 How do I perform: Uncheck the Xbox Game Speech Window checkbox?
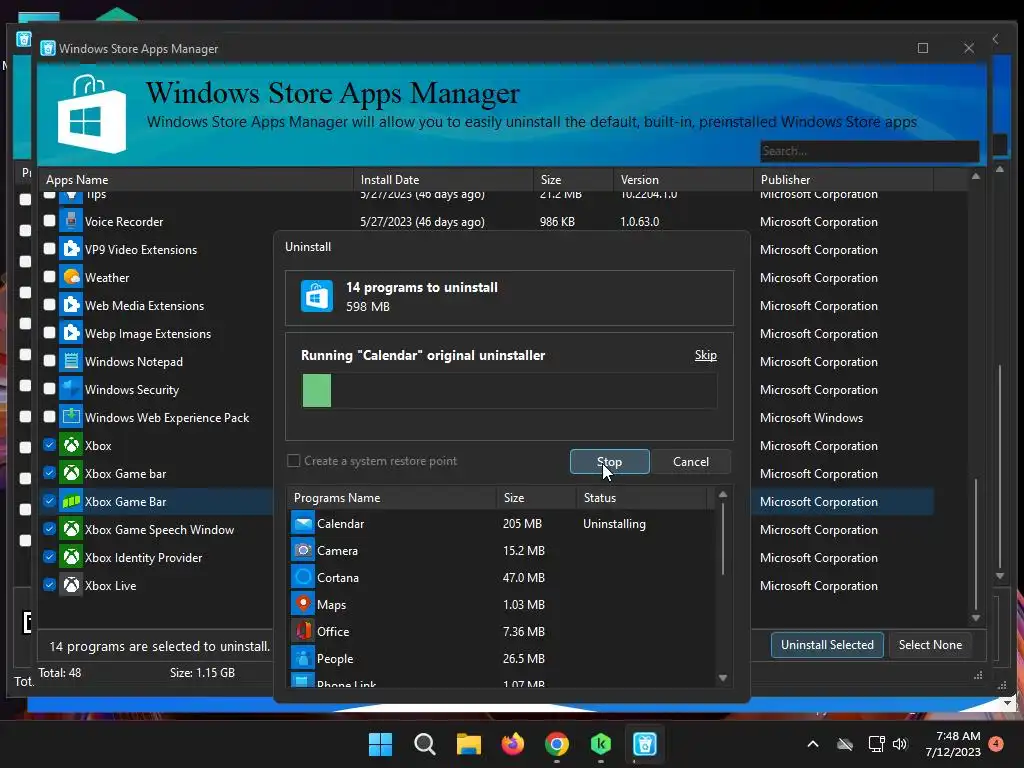click(50, 529)
